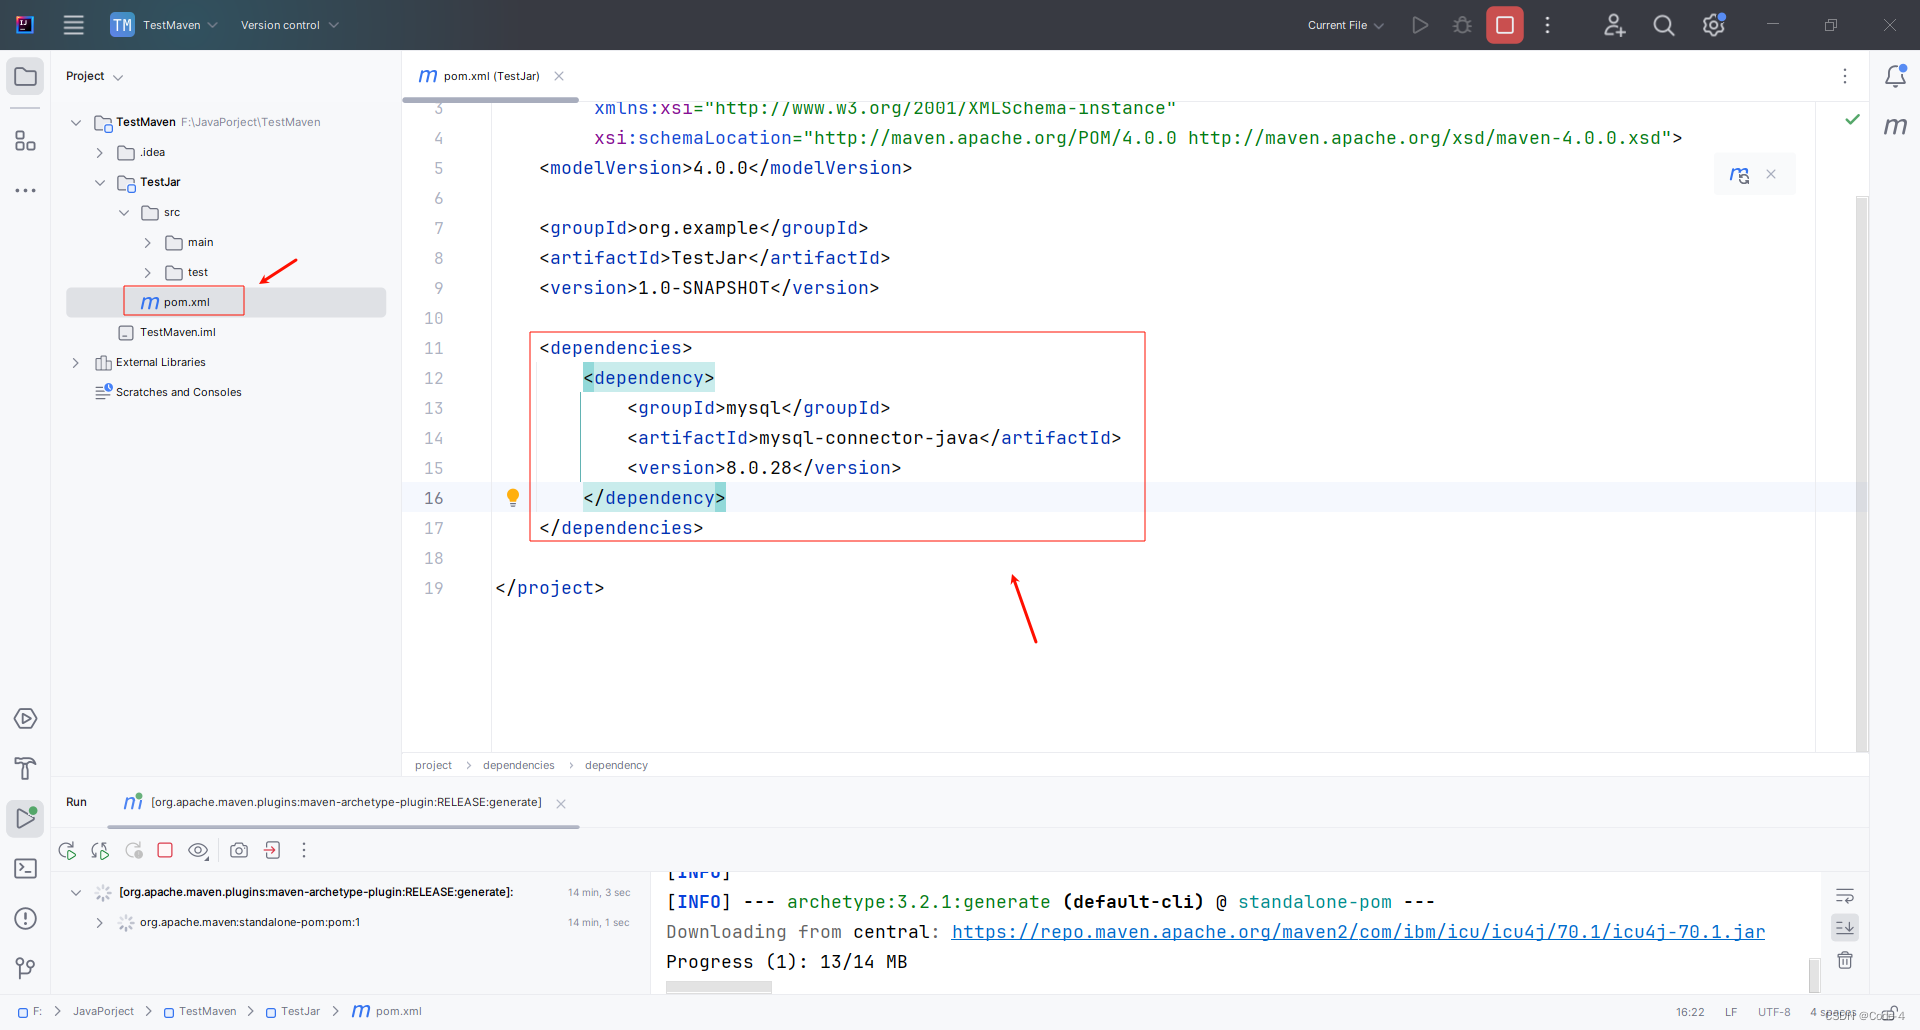
Task: Open Notifications bell
Action: click(1895, 76)
